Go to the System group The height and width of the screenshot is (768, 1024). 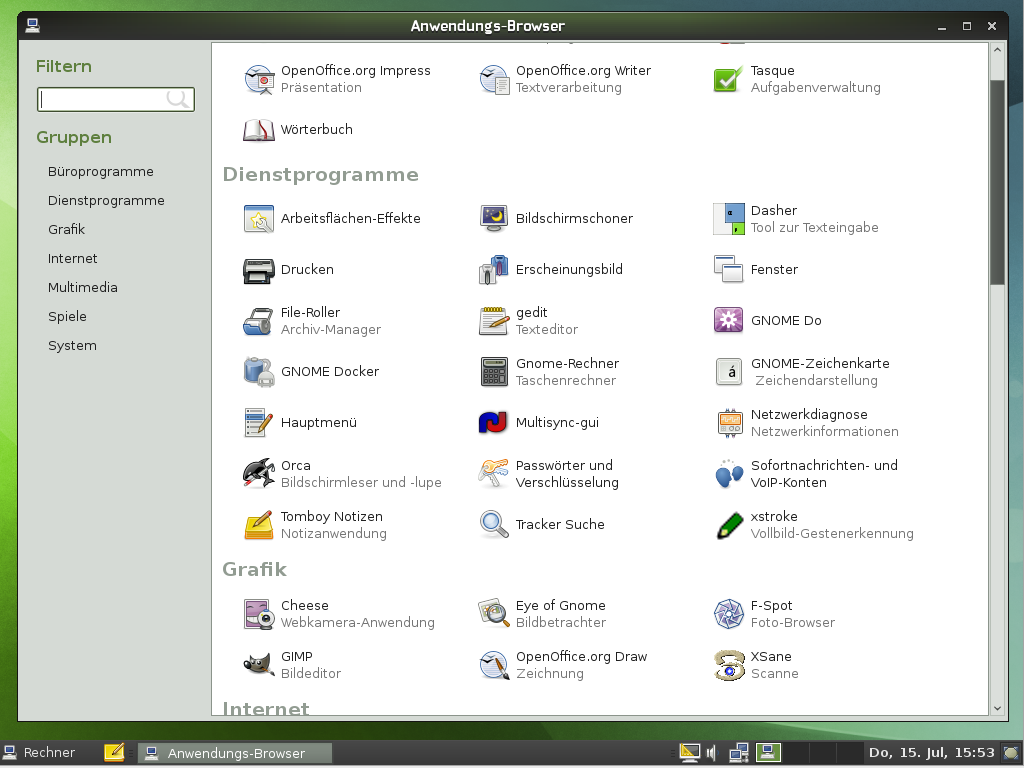72,346
